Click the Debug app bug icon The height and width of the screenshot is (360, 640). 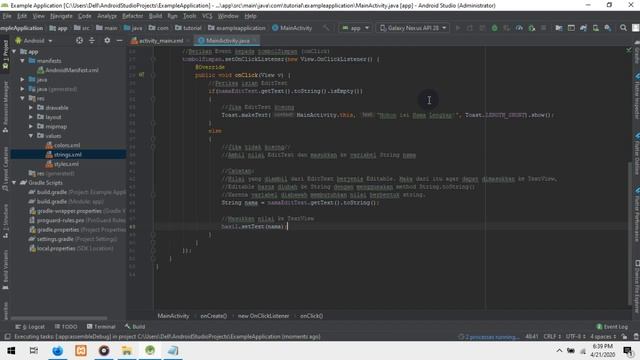(494, 28)
